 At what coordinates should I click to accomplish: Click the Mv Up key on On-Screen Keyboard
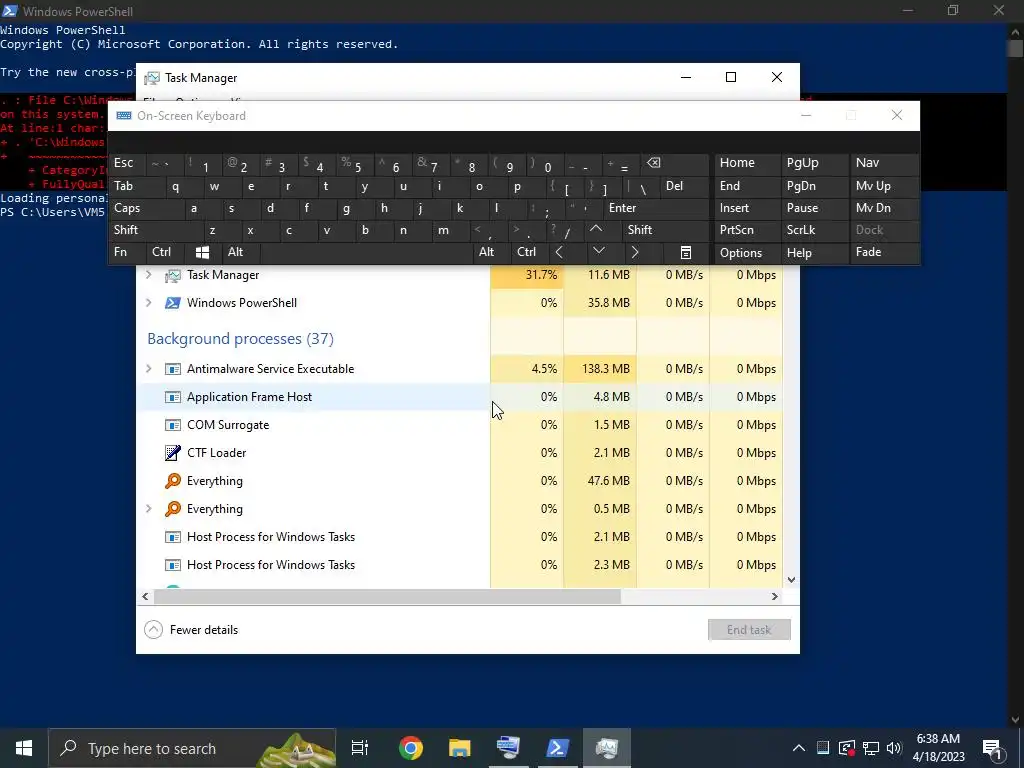[x=883, y=186]
